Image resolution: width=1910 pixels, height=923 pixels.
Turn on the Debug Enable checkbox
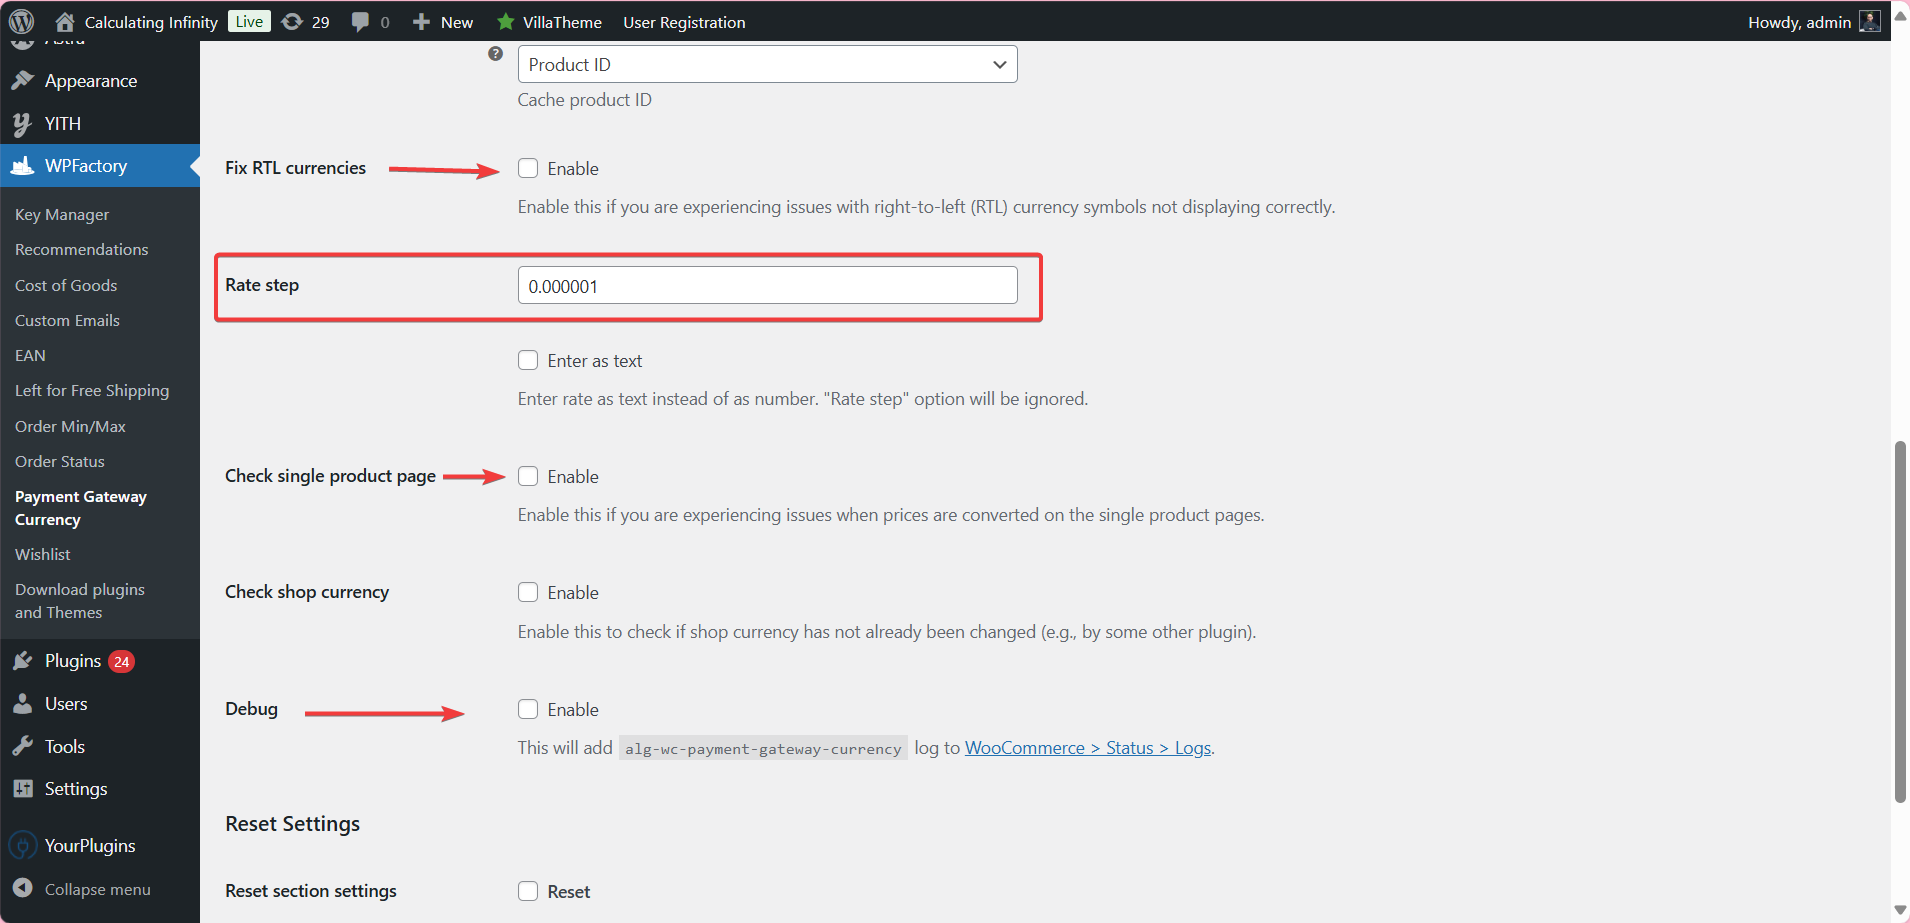(x=528, y=709)
